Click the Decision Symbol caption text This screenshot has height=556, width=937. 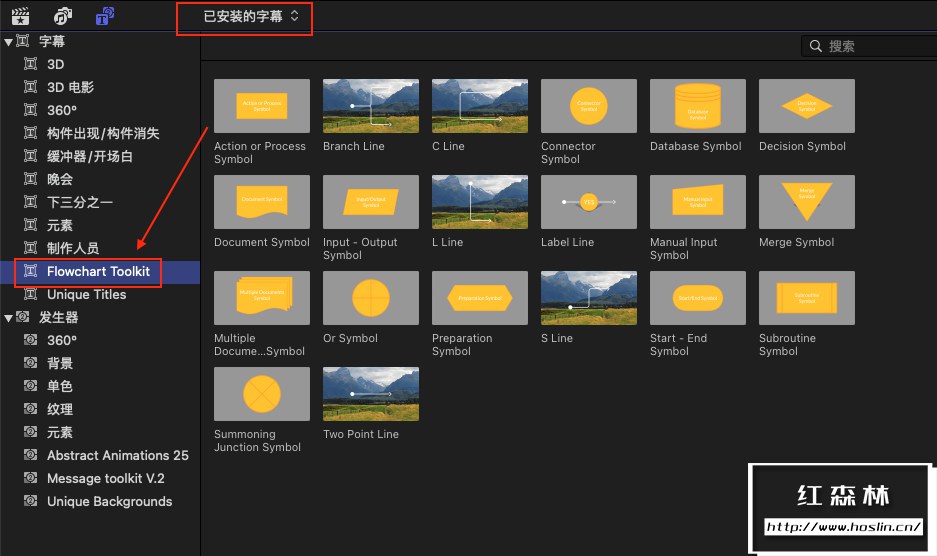(x=802, y=146)
